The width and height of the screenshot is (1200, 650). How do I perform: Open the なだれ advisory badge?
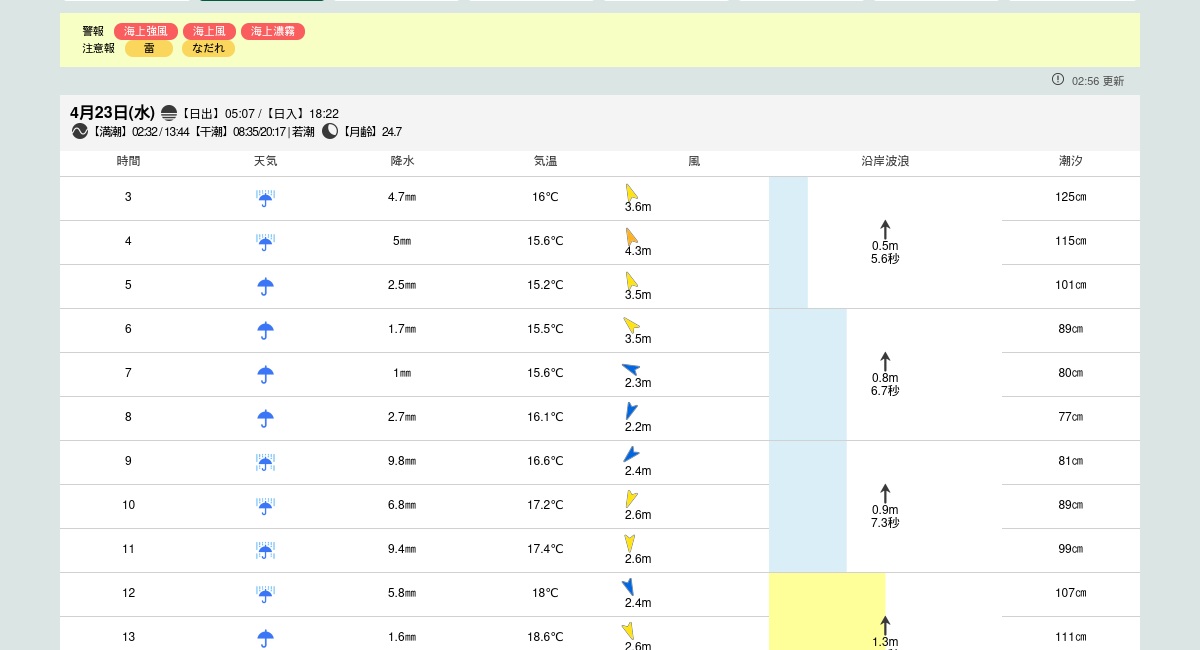208,48
